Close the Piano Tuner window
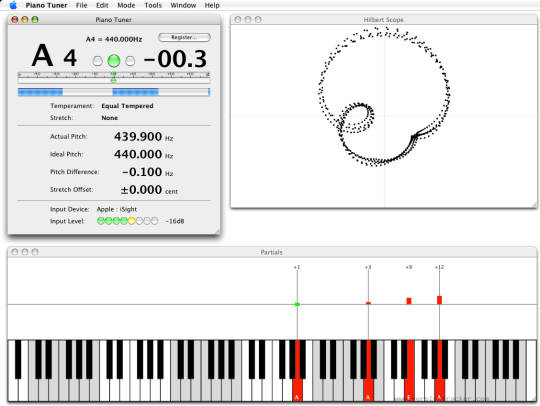The width and height of the screenshot is (540, 406). (x=15, y=20)
